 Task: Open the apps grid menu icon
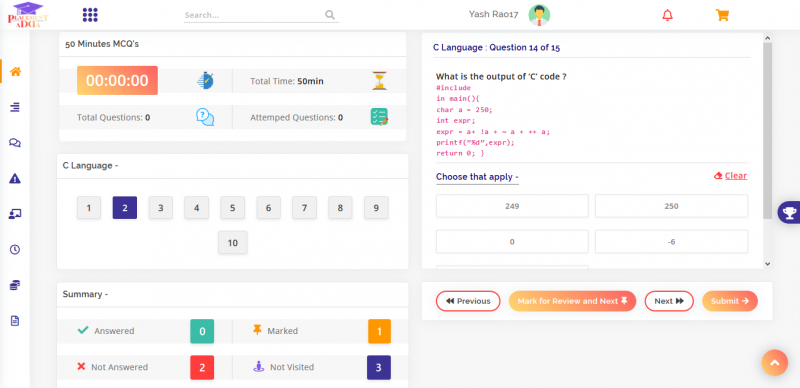(90, 15)
